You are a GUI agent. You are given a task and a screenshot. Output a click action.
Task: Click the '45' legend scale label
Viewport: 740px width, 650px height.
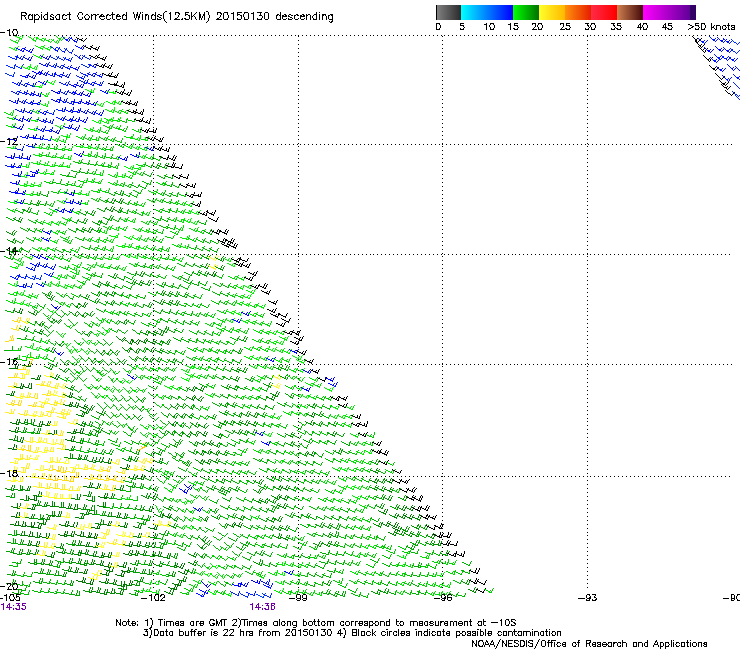[x=667, y=27]
